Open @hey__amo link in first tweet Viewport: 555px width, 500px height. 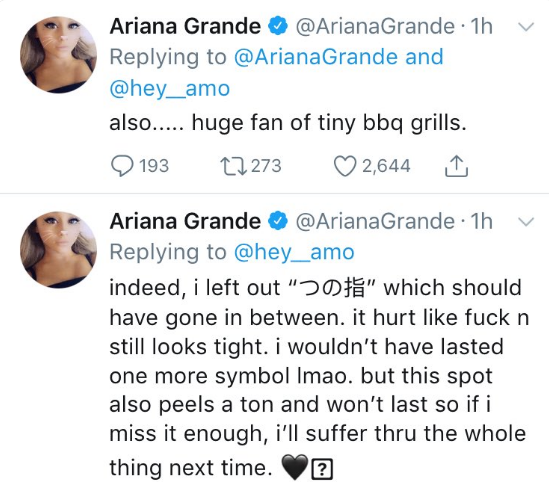(170, 88)
